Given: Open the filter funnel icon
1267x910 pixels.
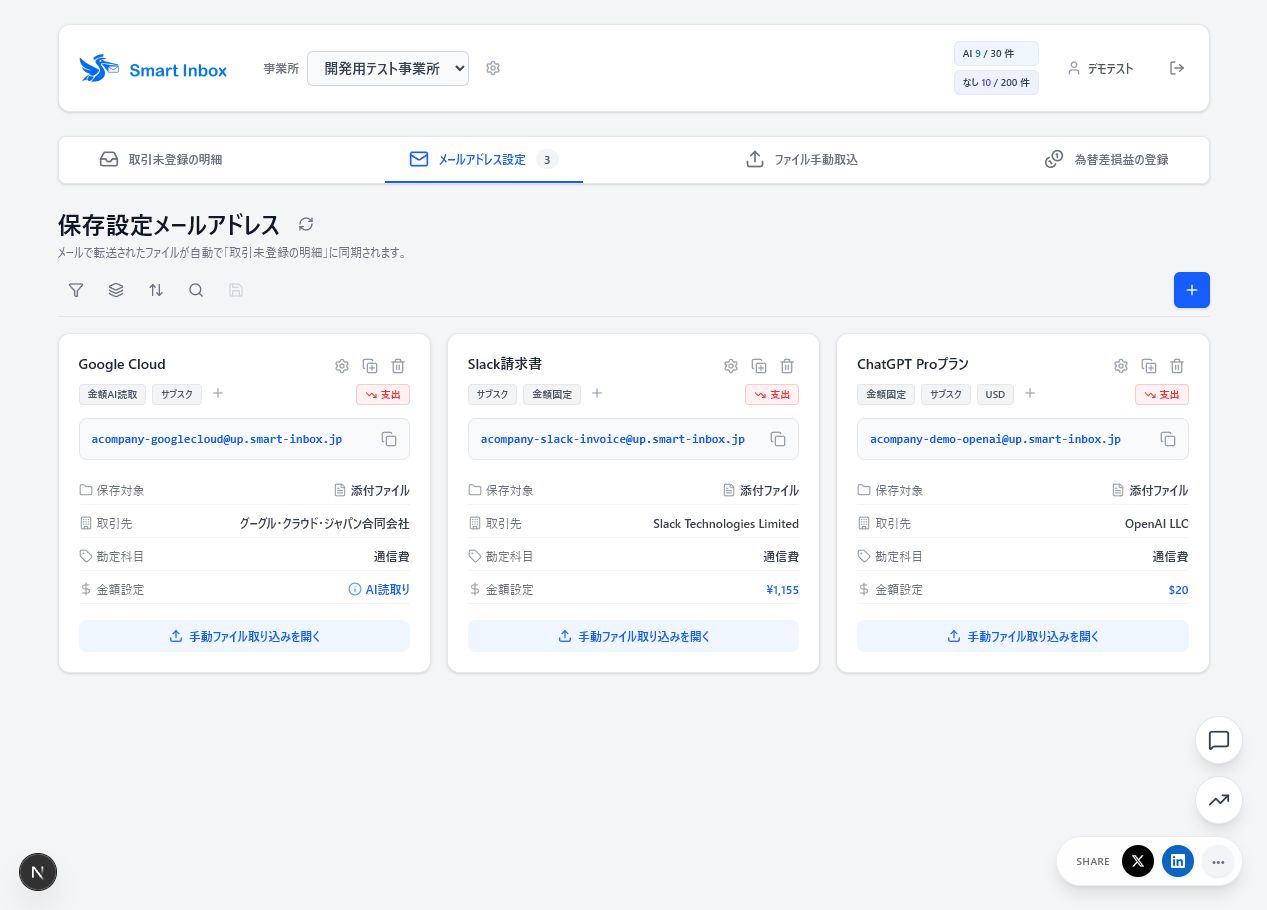Looking at the screenshot, I should [76, 290].
